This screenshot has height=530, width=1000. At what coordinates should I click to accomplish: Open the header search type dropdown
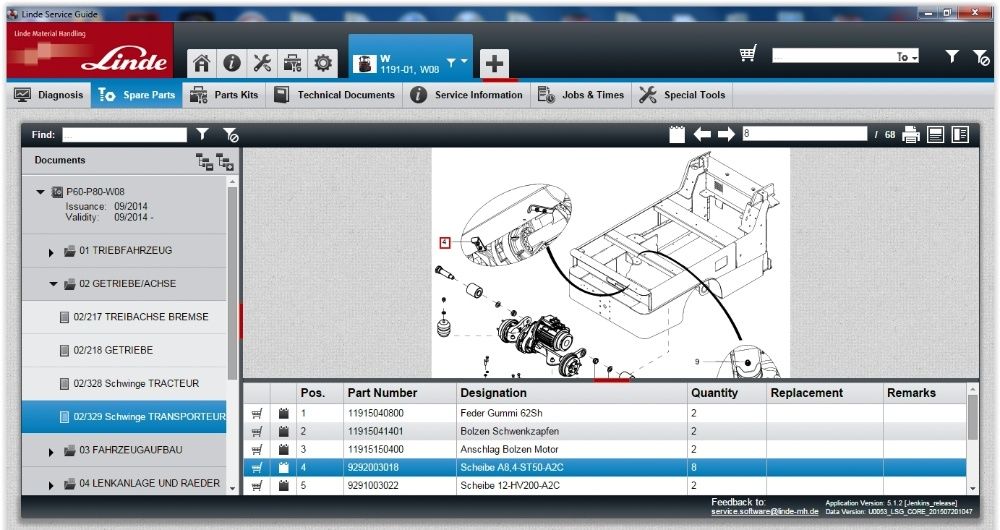point(908,57)
